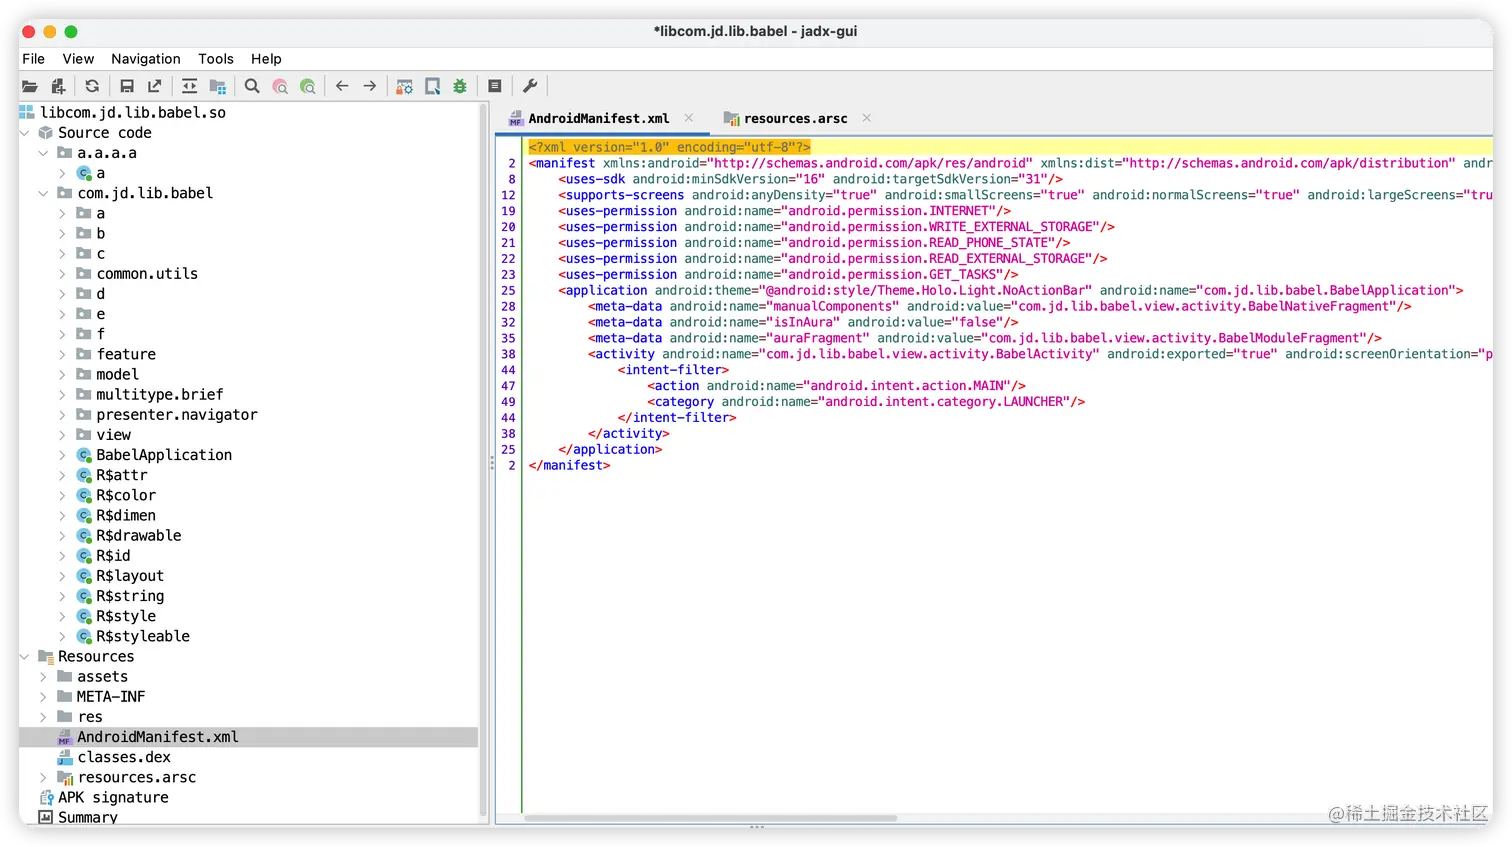
Task: Open the R$layout class
Action: coord(130,576)
